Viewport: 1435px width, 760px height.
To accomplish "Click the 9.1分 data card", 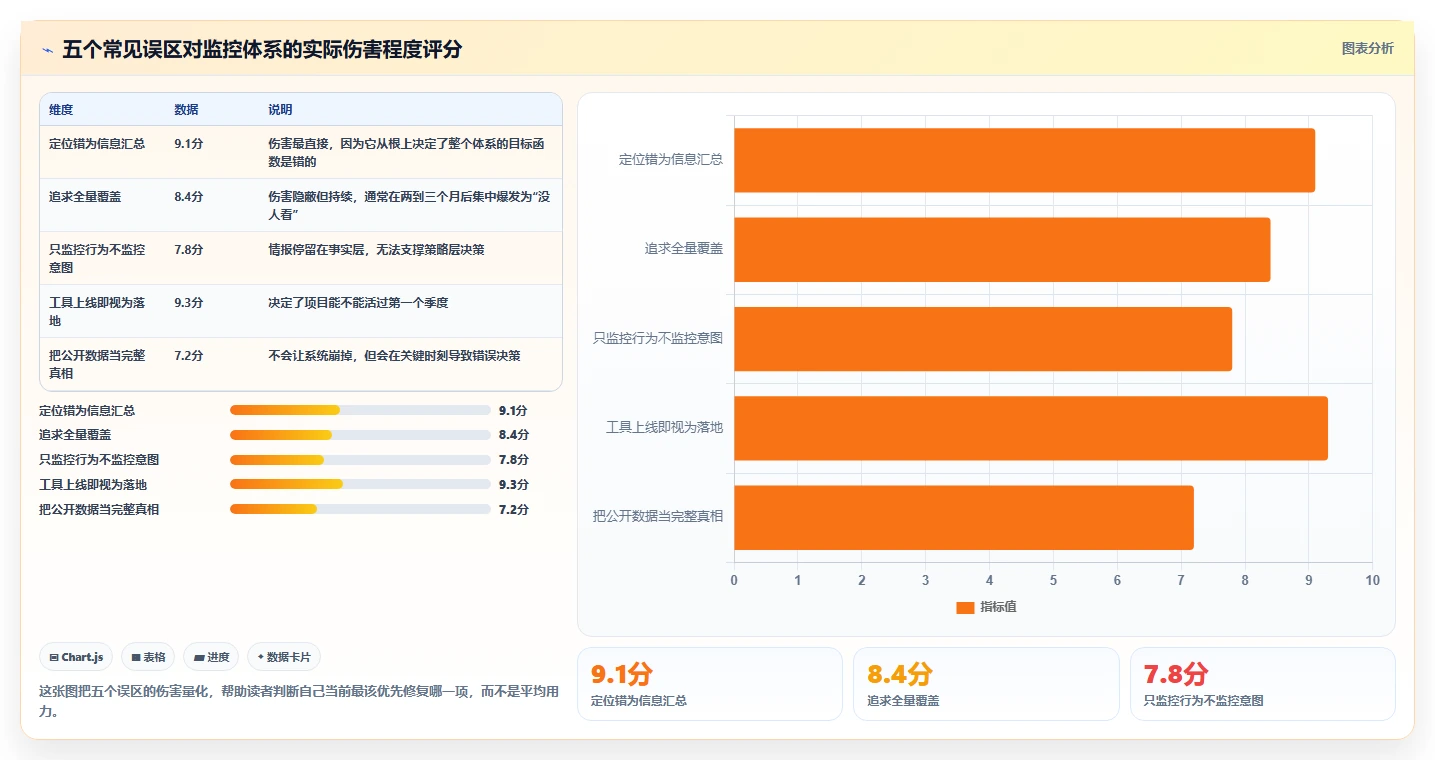I will click(x=710, y=684).
